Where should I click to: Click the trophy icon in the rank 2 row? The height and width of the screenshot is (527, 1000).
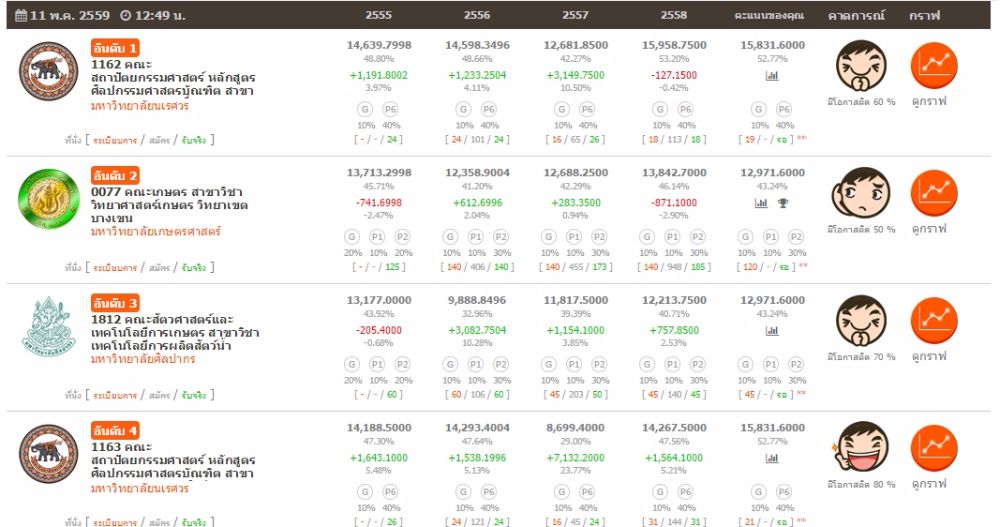[x=782, y=203]
